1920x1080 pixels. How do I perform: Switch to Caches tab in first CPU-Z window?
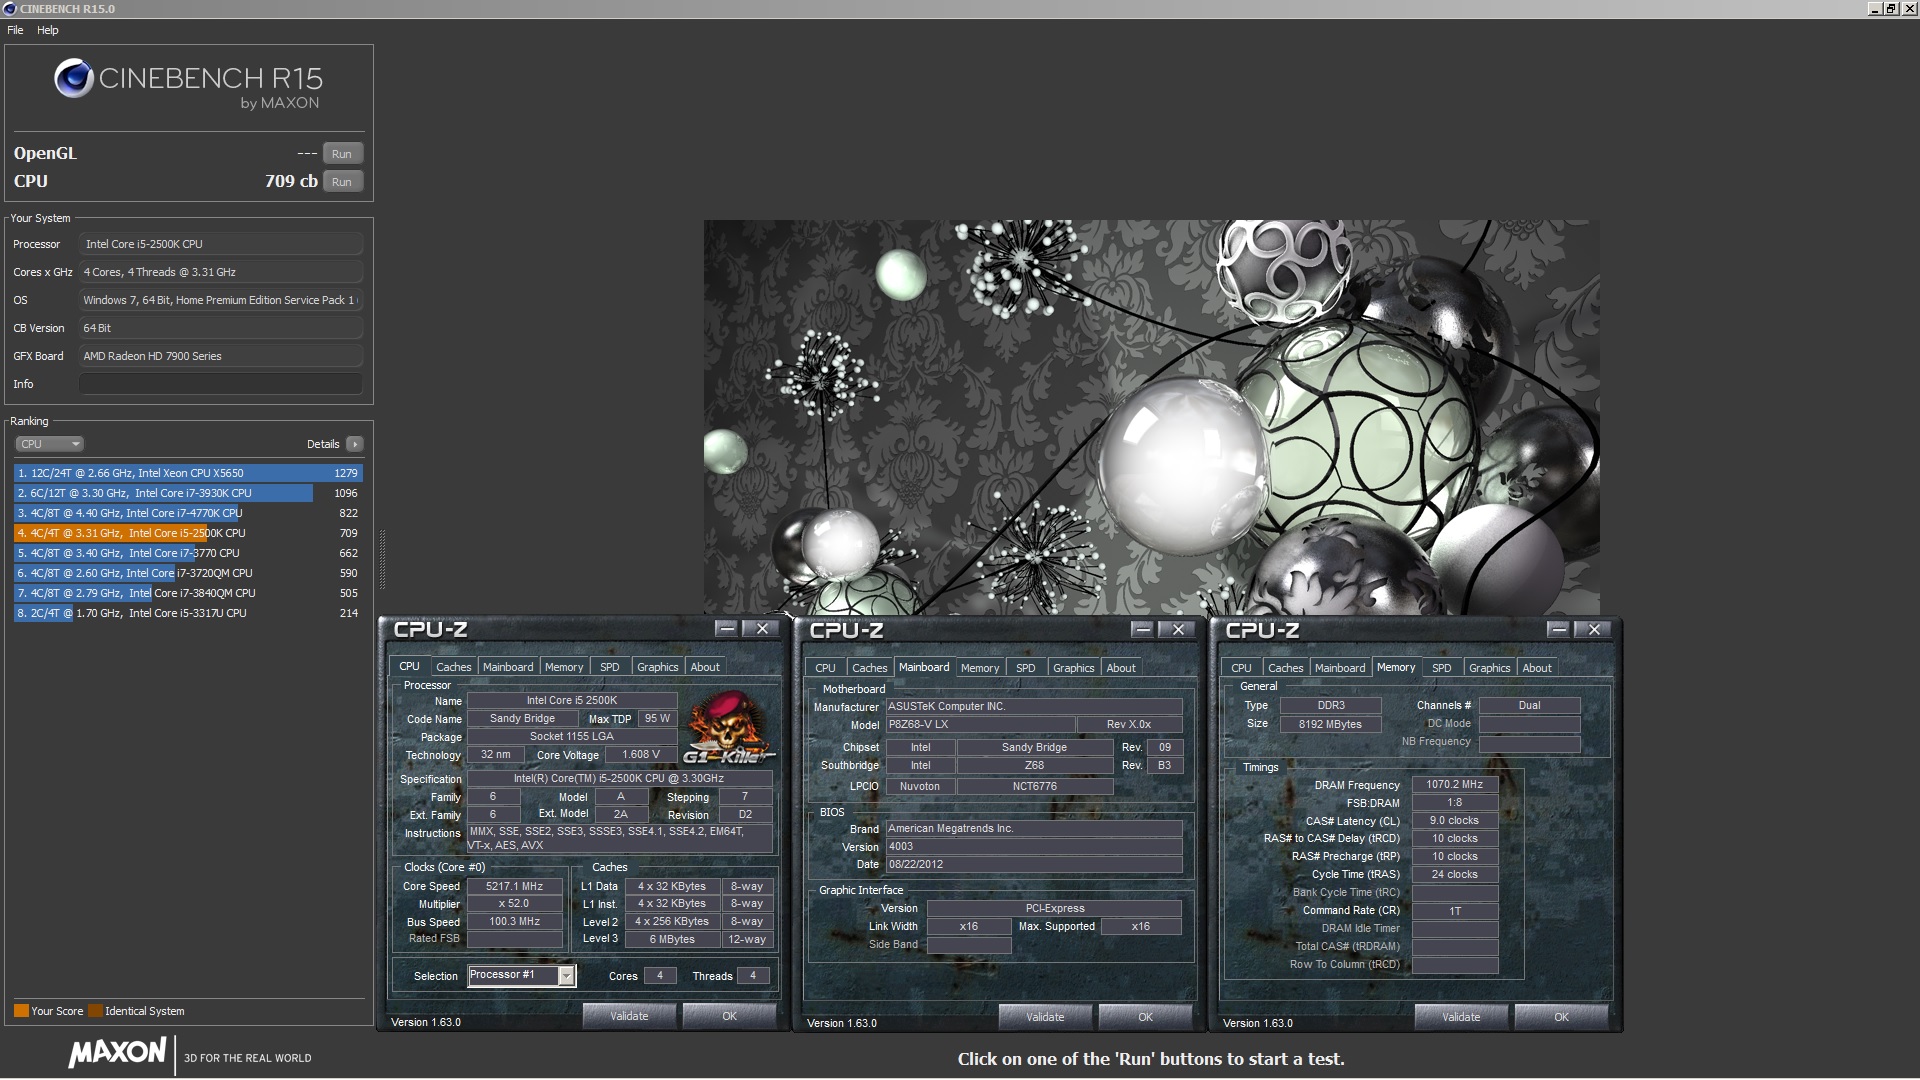click(453, 667)
